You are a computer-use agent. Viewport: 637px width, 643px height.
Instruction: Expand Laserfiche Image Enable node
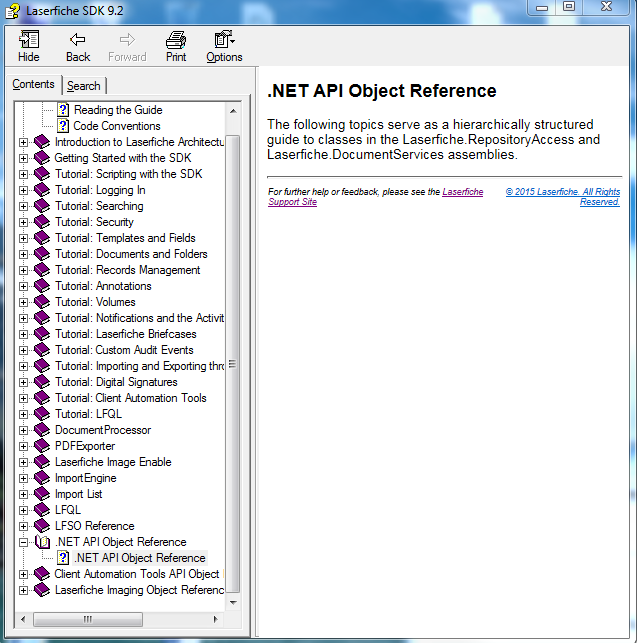[x=23, y=462]
